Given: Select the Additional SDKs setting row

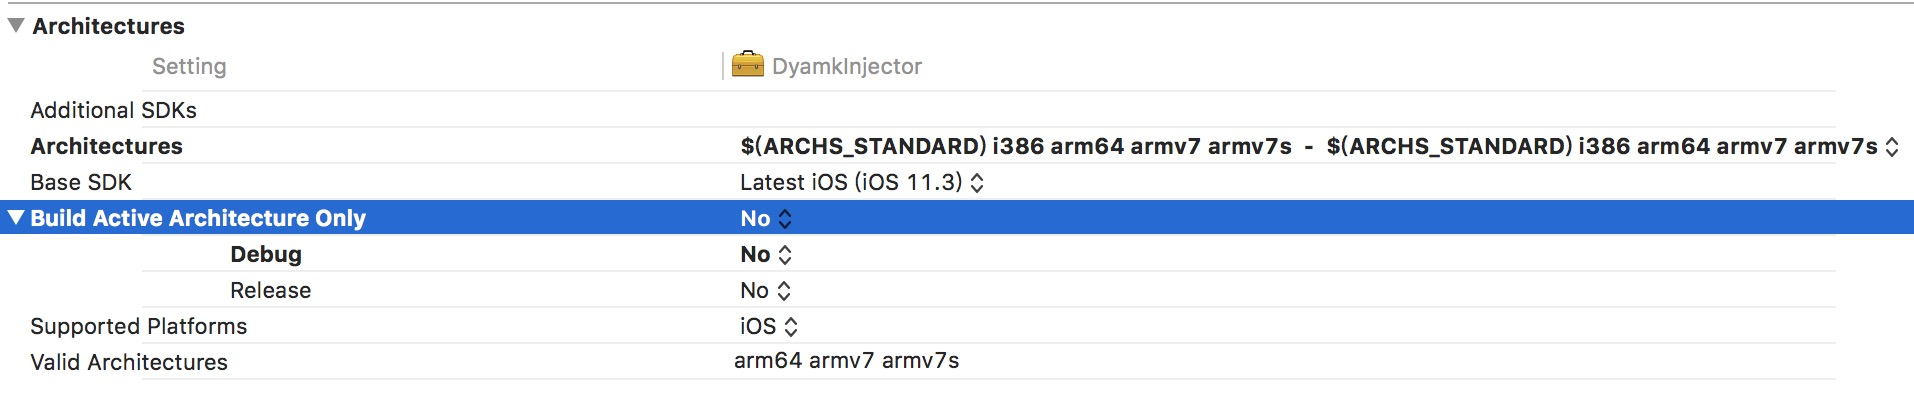Looking at the screenshot, I should point(113,110).
